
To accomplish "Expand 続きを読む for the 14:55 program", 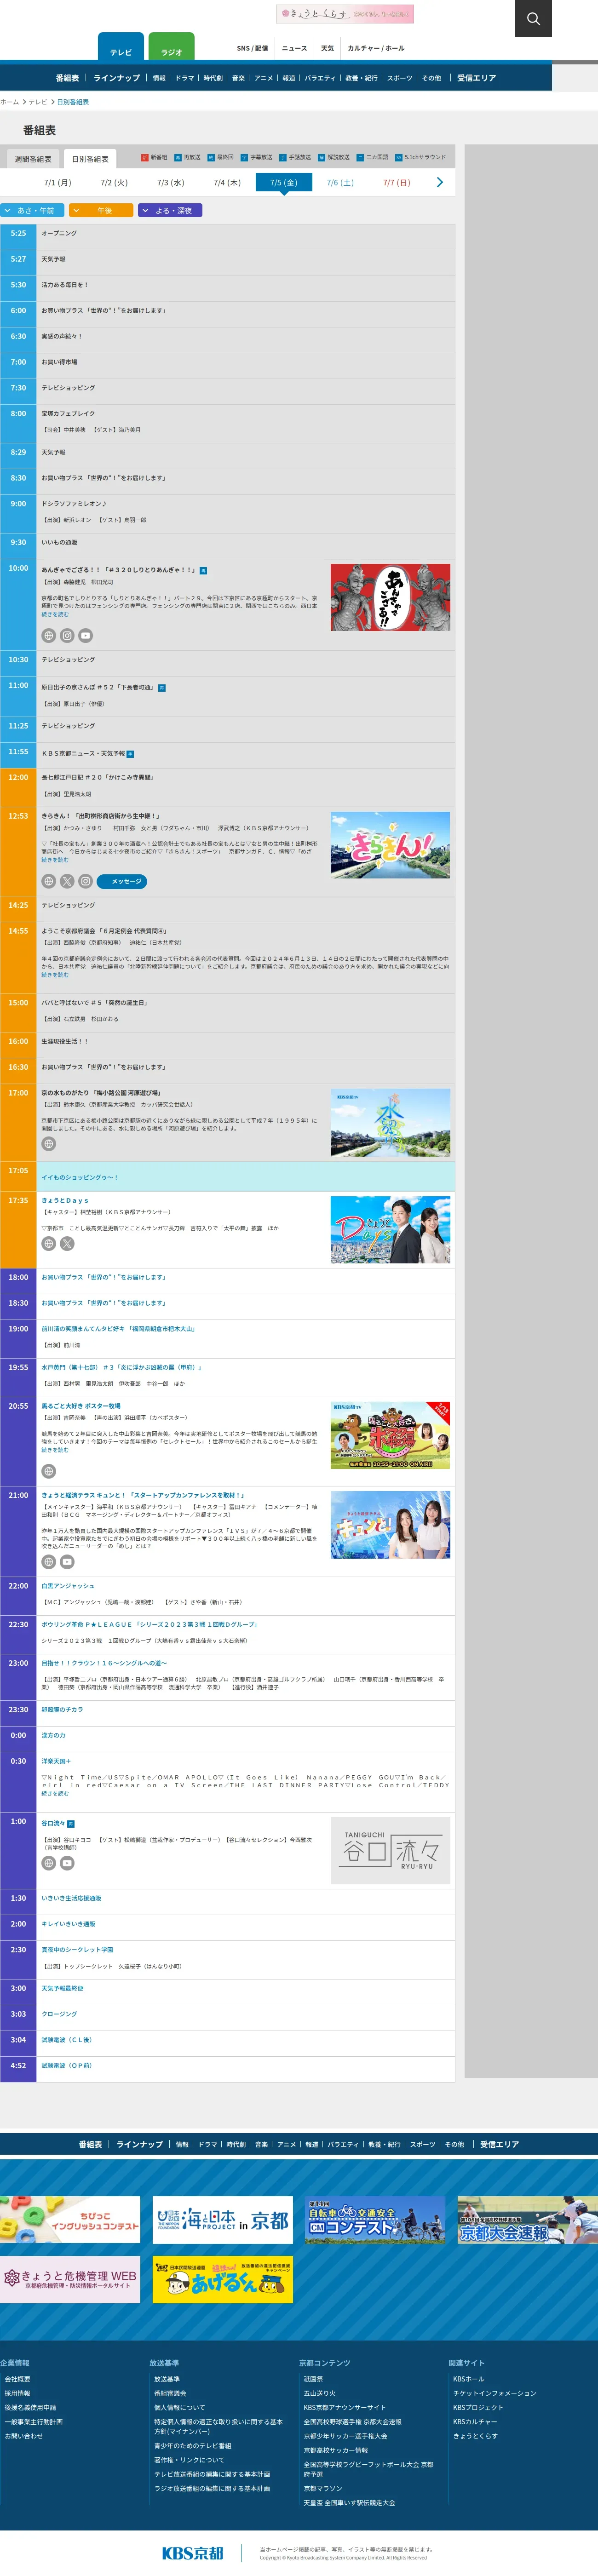I will [x=55, y=974].
